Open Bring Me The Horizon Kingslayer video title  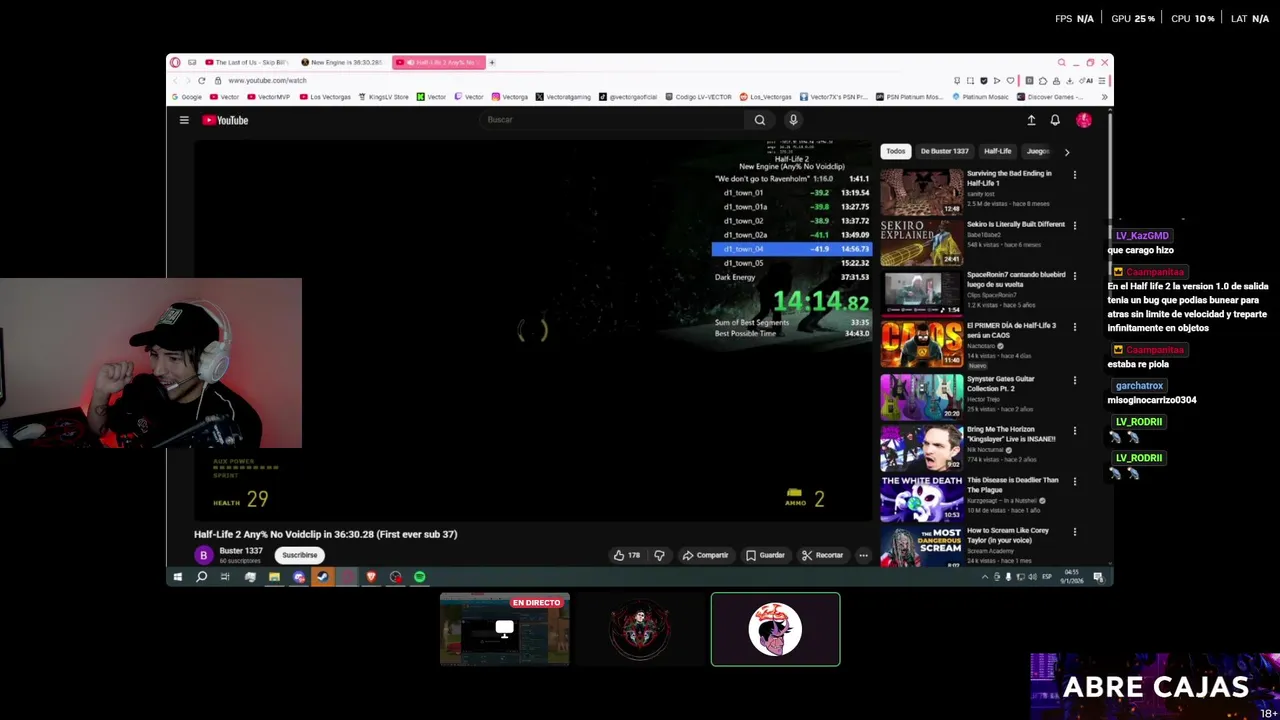point(1011,434)
